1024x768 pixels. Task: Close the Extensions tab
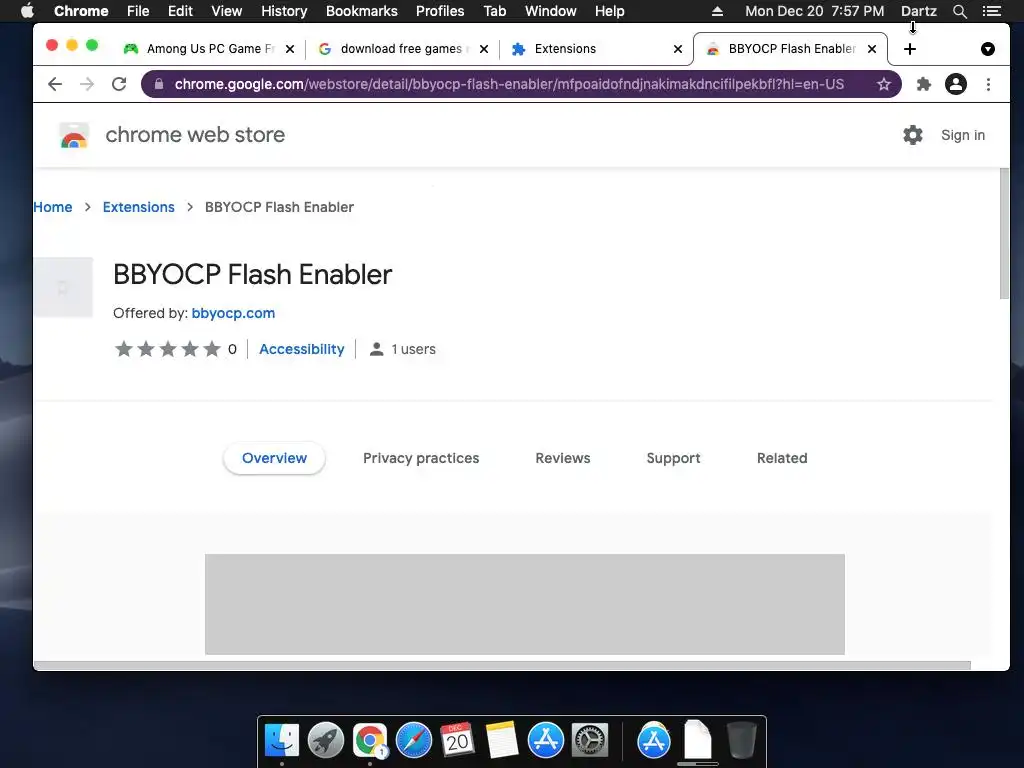click(678, 49)
